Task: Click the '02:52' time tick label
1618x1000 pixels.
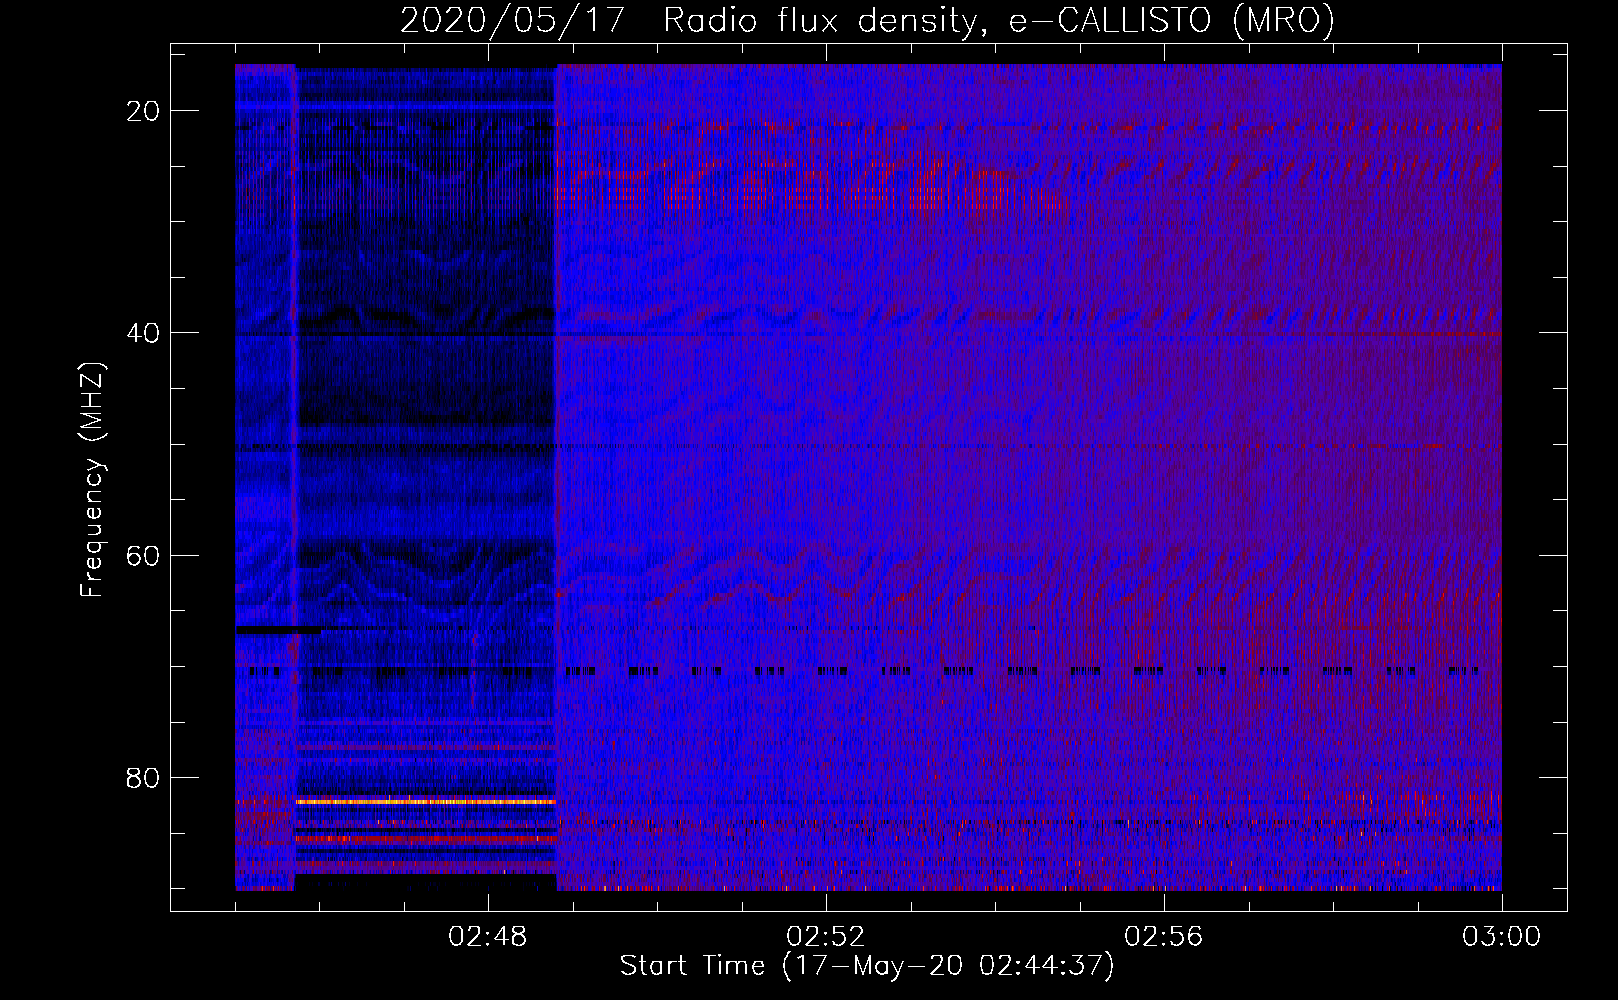Action: pos(826,937)
